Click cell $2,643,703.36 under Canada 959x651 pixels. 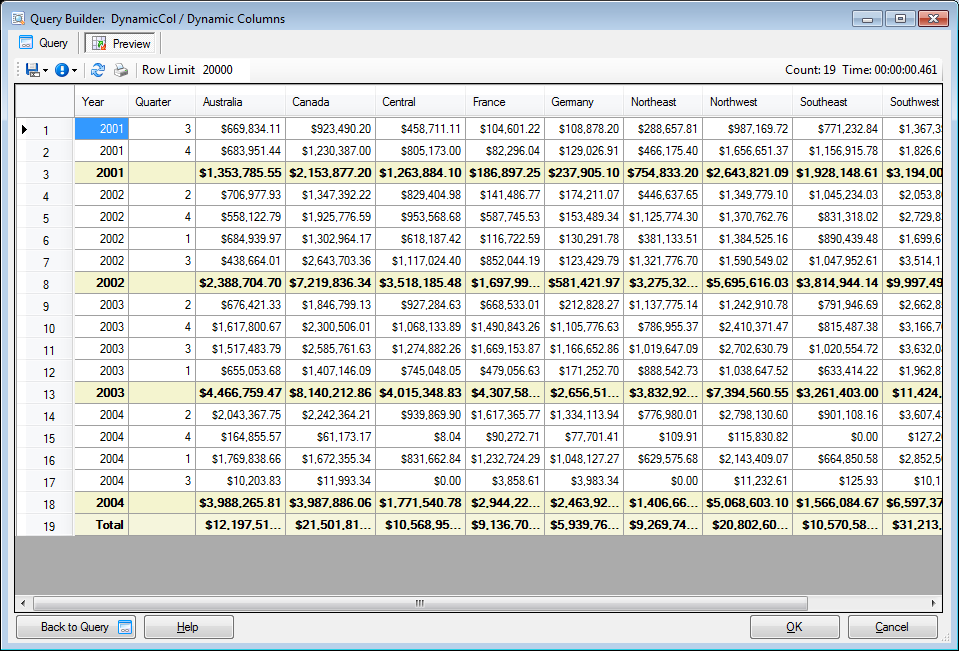(330, 261)
